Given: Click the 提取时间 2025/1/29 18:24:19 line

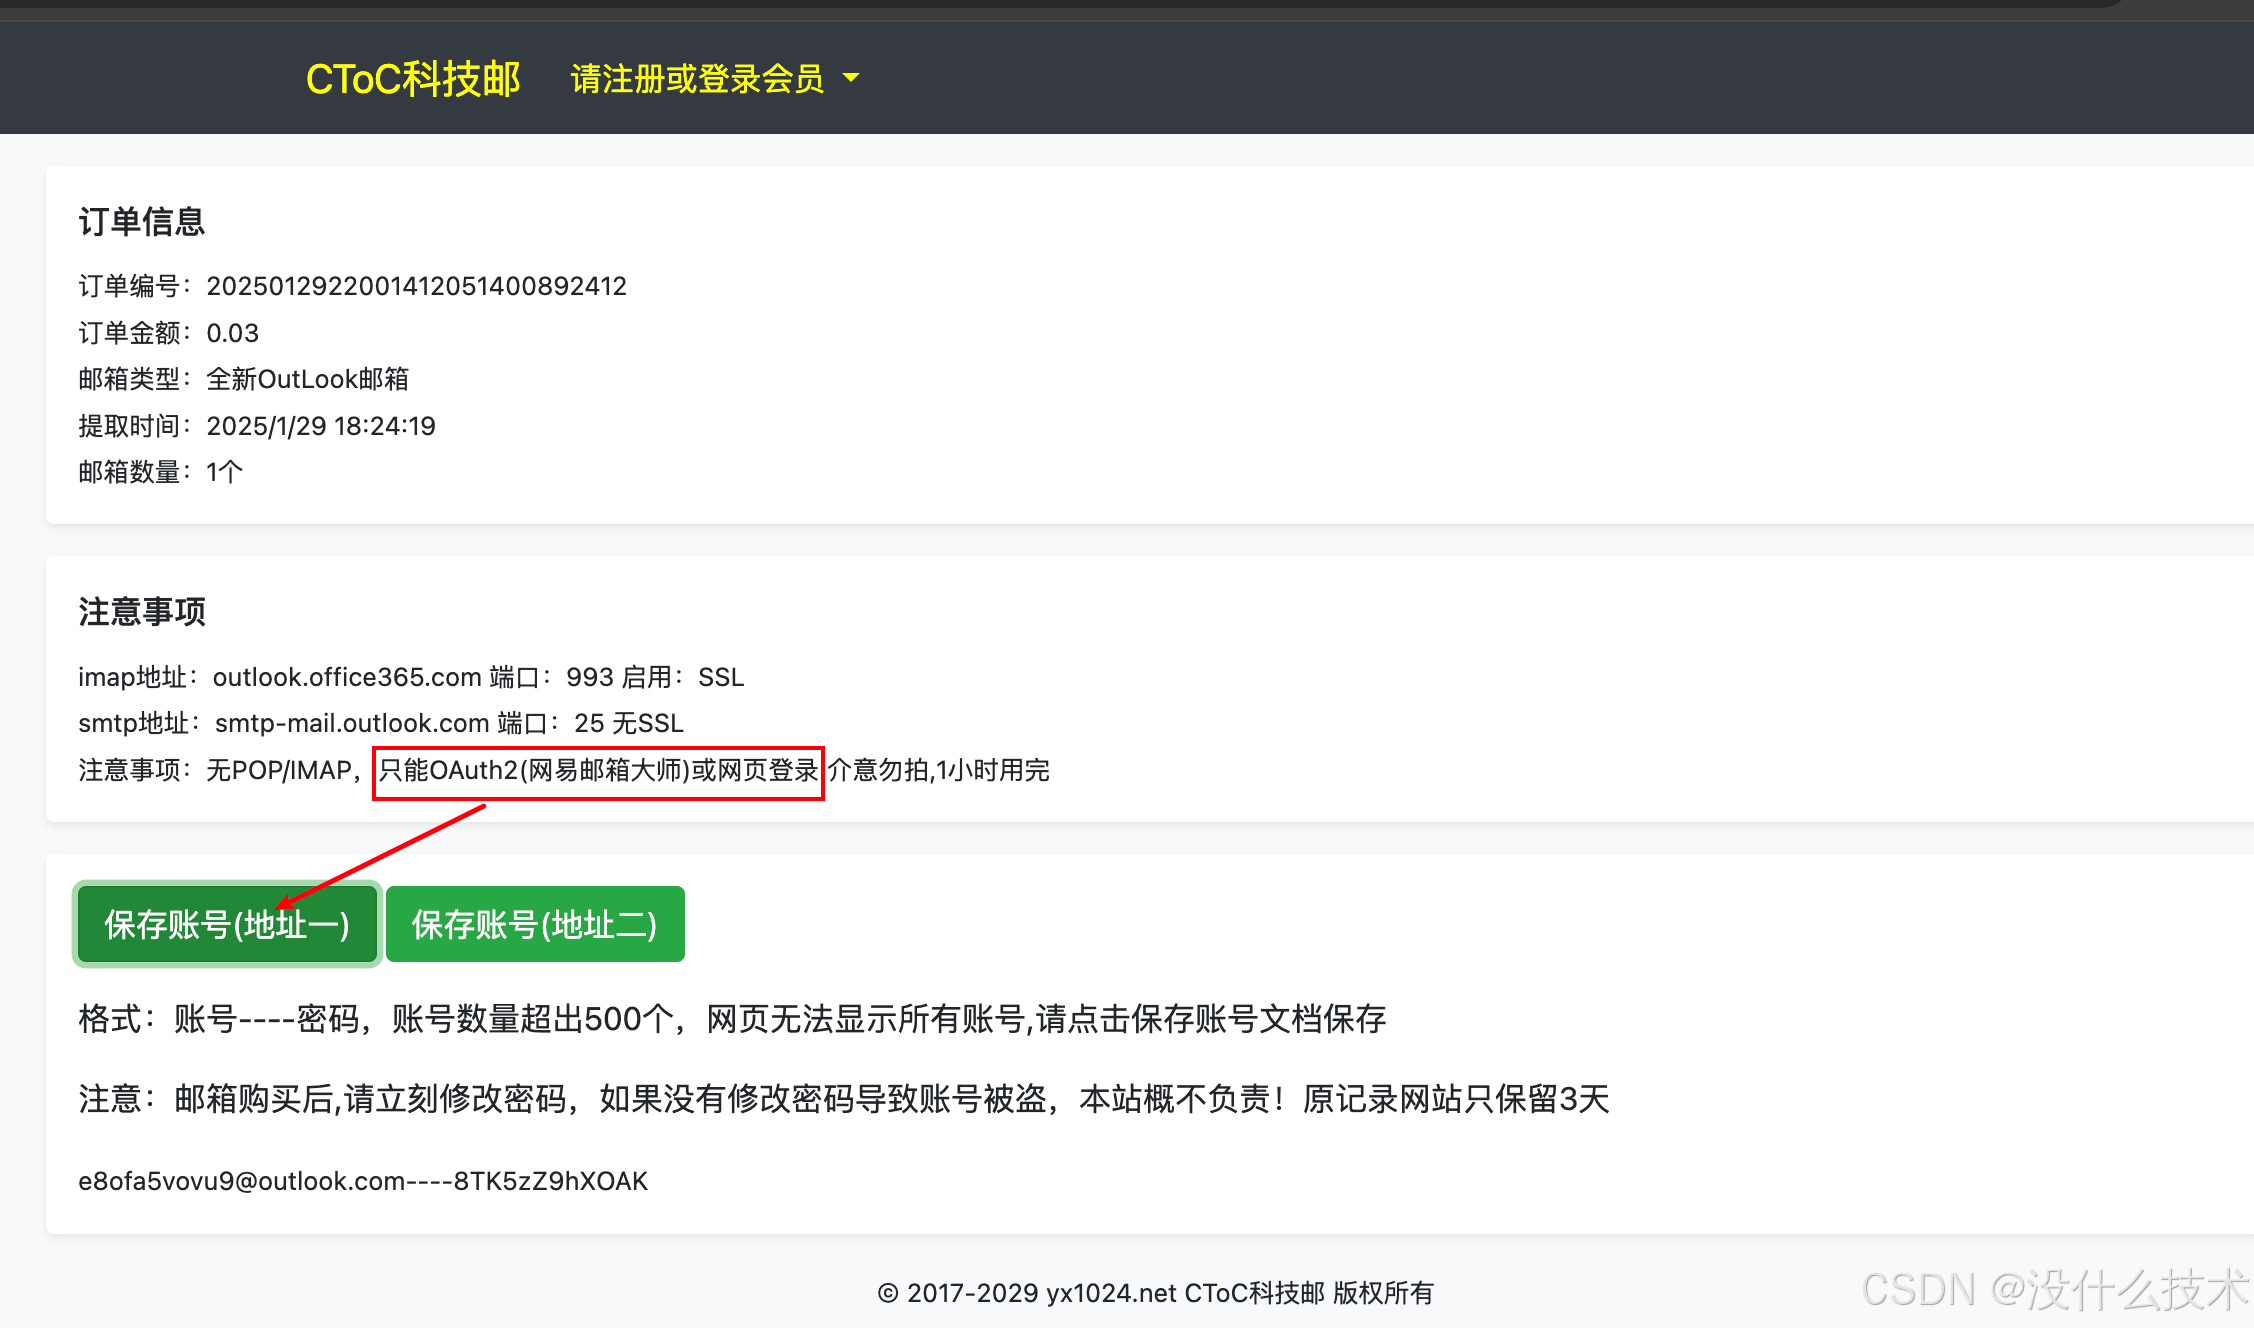Looking at the screenshot, I should 257,426.
